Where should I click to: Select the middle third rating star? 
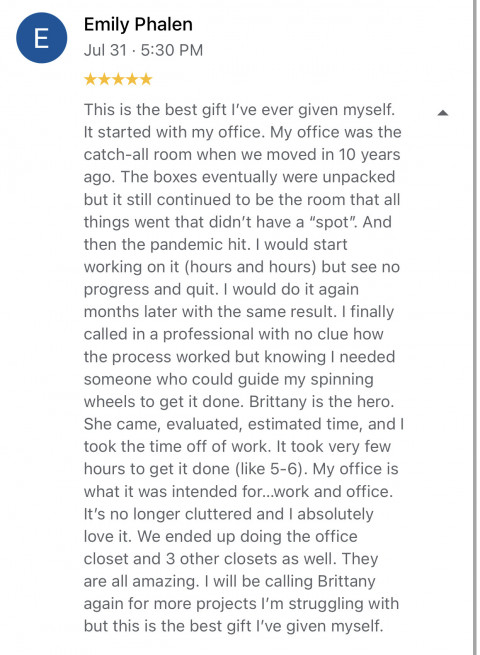pyautogui.click(x=118, y=79)
